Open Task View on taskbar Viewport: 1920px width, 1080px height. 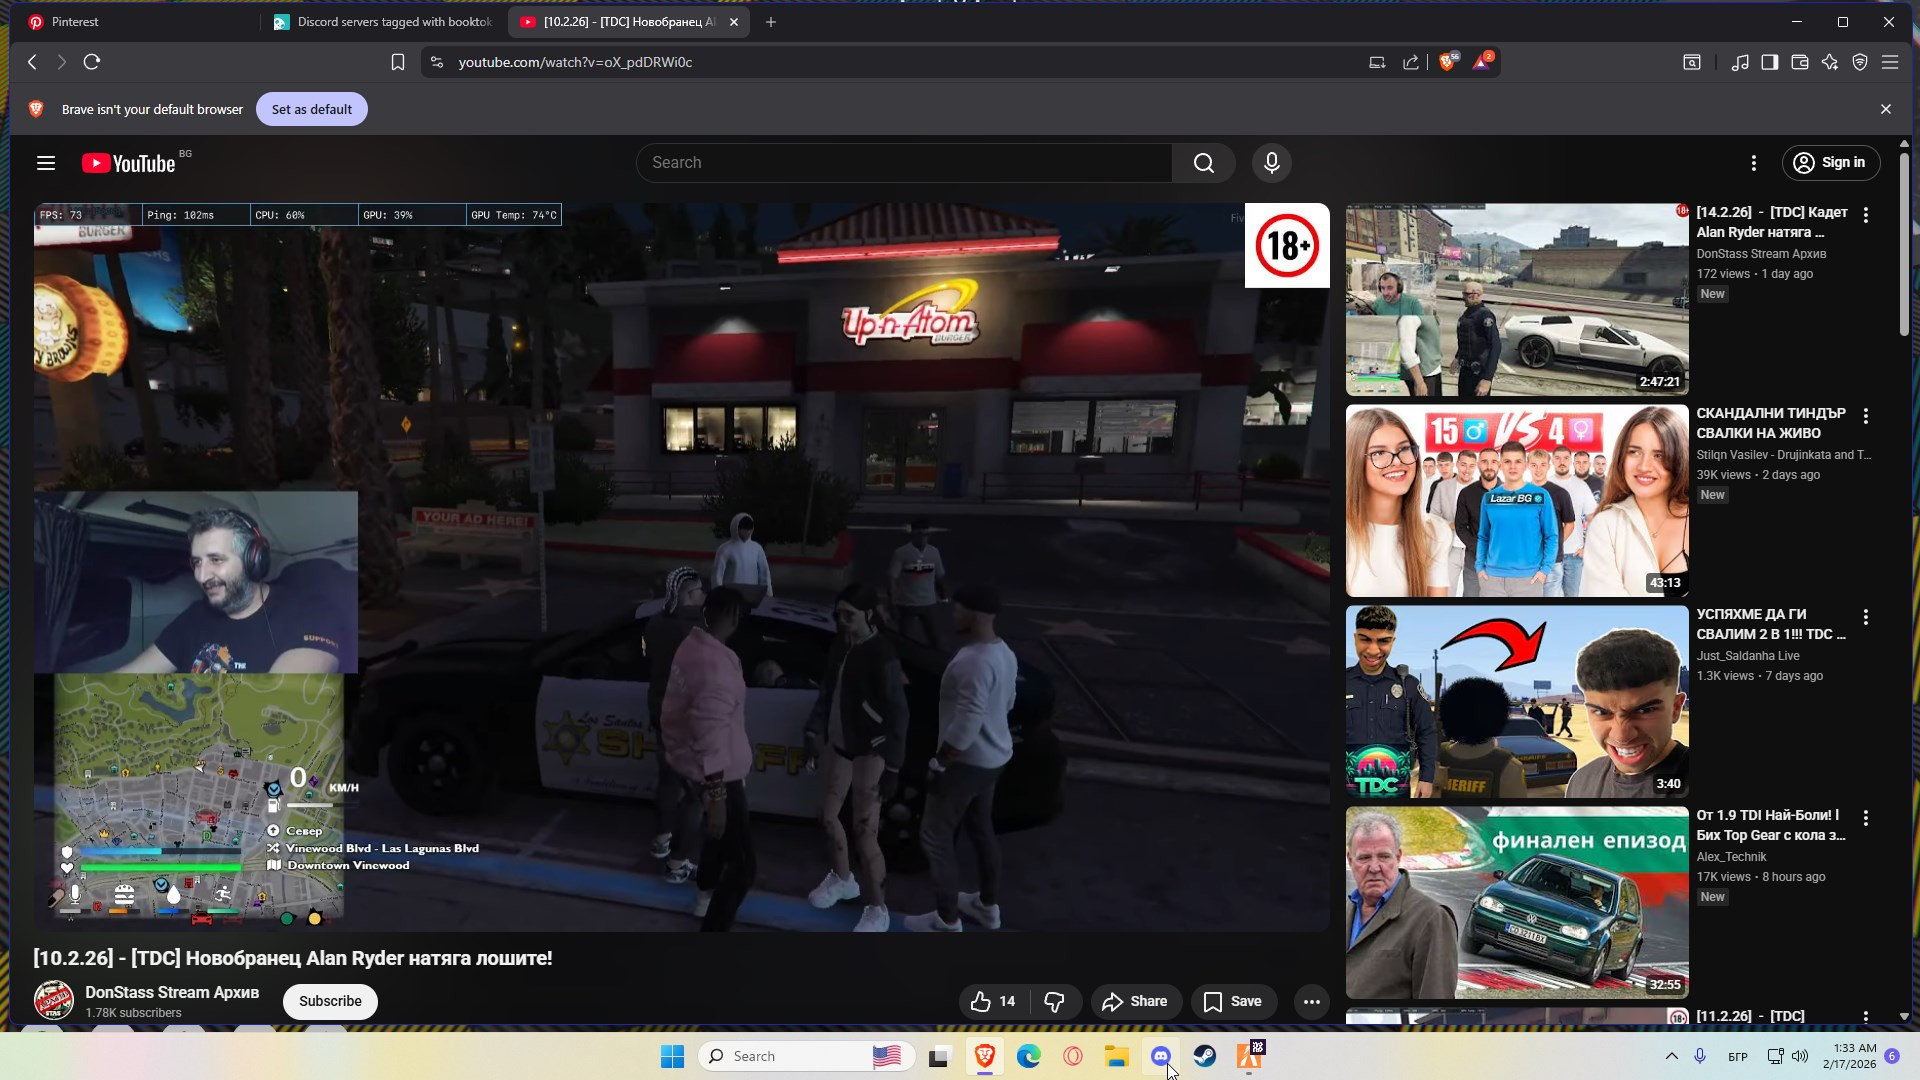pos(938,1056)
